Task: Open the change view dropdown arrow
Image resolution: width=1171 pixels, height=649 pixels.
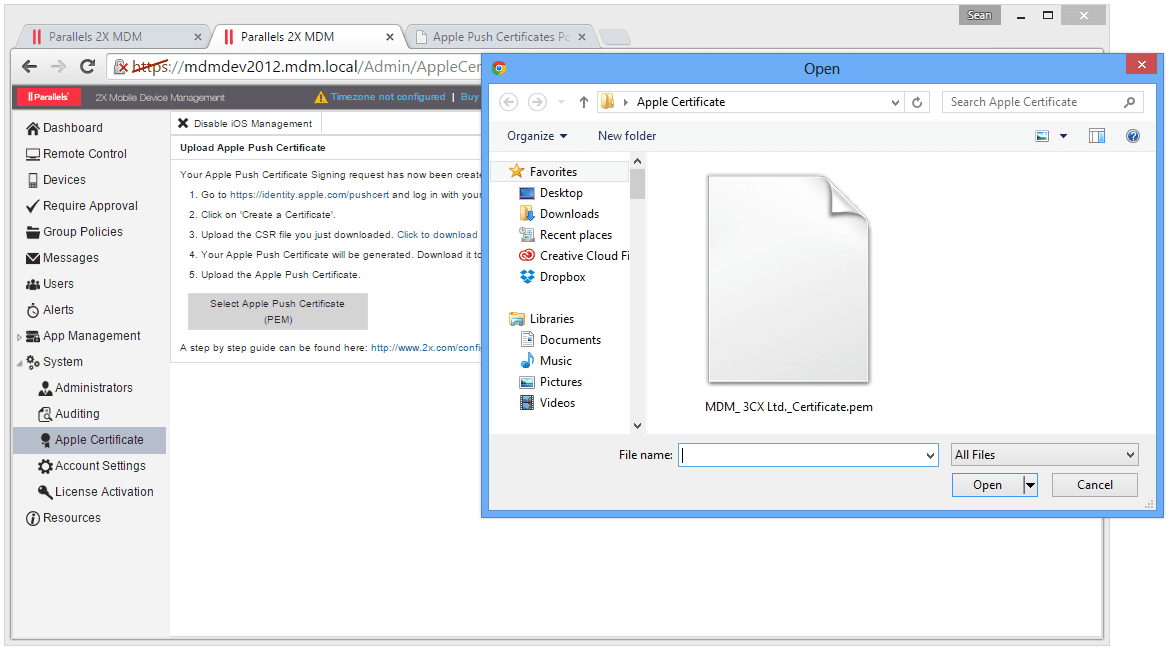Action: pyautogui.click(x=1063, y=136)
